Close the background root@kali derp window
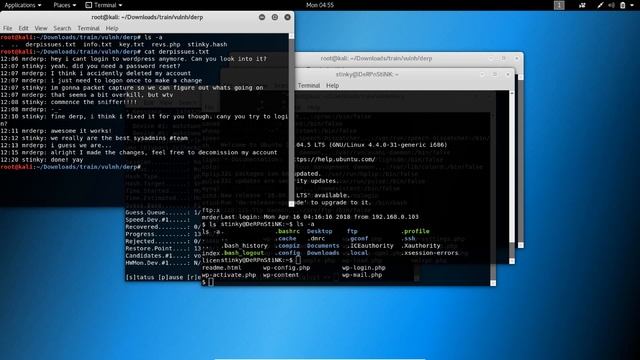The image size is (640, 360). coord(517,58)
